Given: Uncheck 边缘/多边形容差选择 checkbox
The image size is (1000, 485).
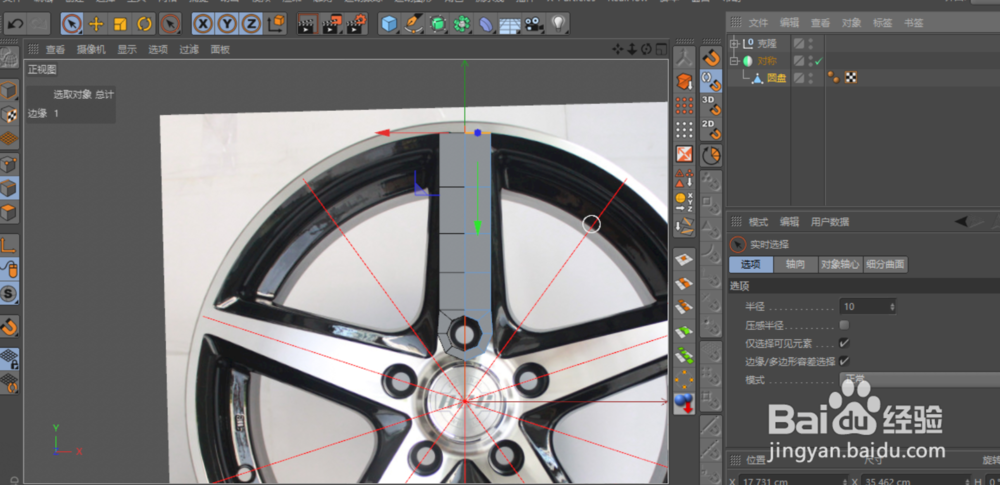Looking at the screenshot, I should click(x=844, y=361).
